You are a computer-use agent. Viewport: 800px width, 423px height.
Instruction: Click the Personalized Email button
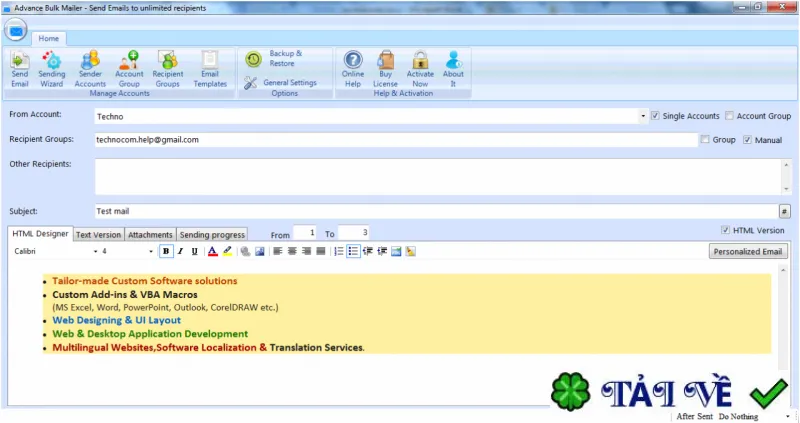pyautogui.click(x=747, y=252)
